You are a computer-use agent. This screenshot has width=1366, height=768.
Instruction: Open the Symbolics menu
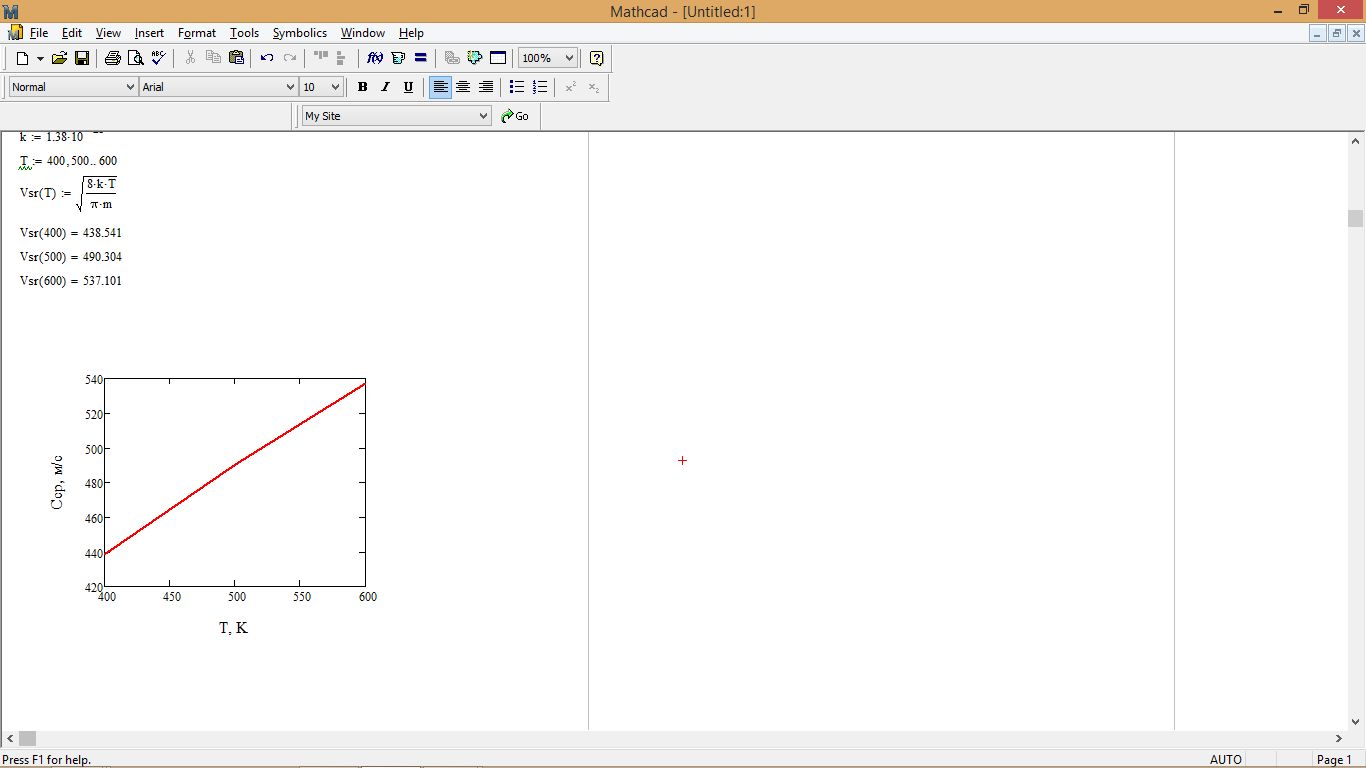[x=300, y=33]
